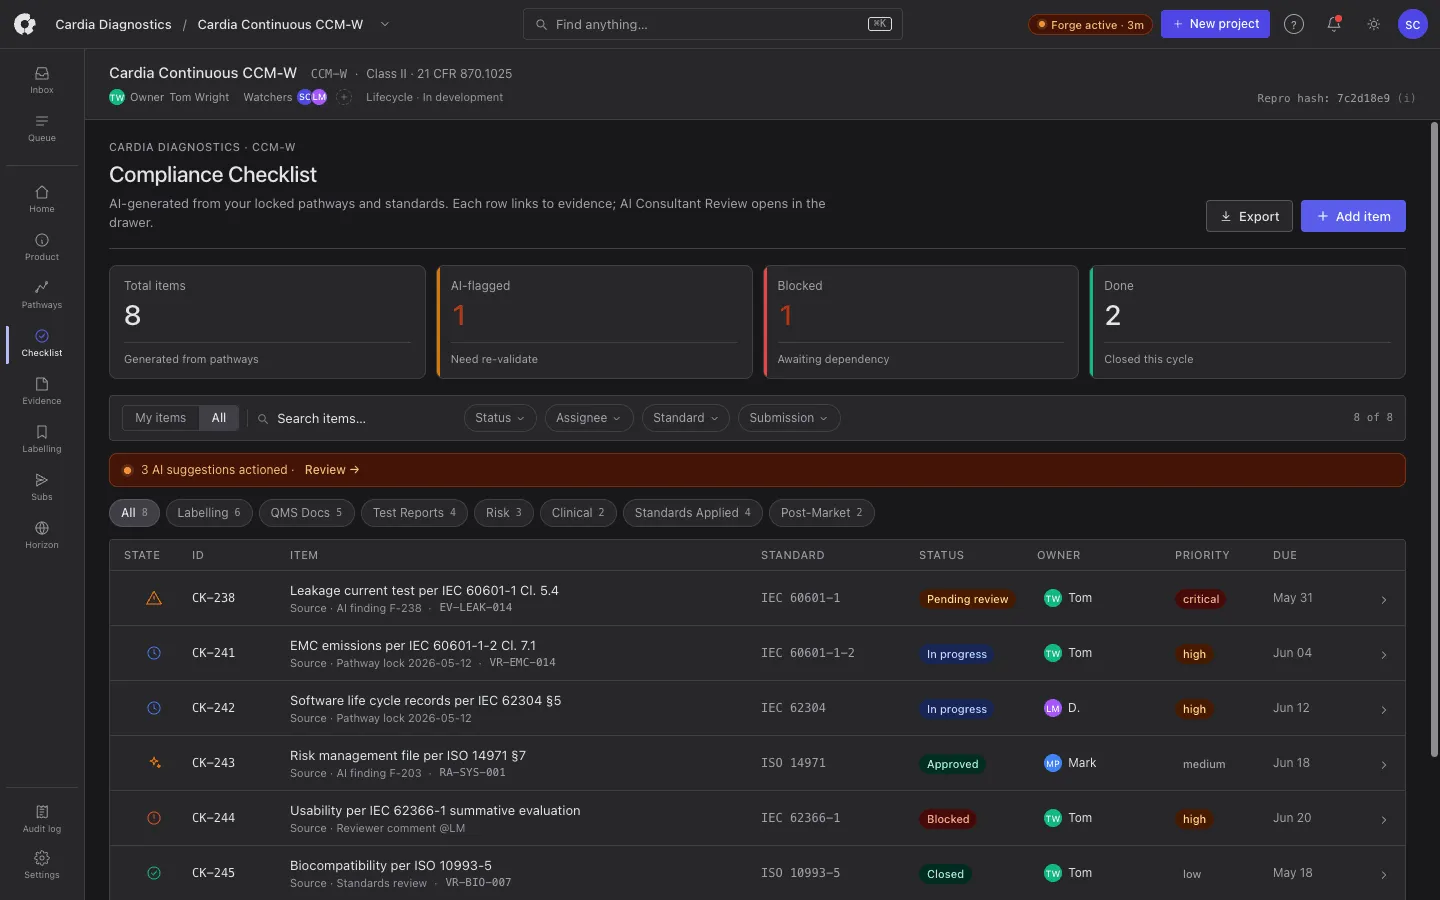Go to Home in sidebar

click(x=42, y=199)
